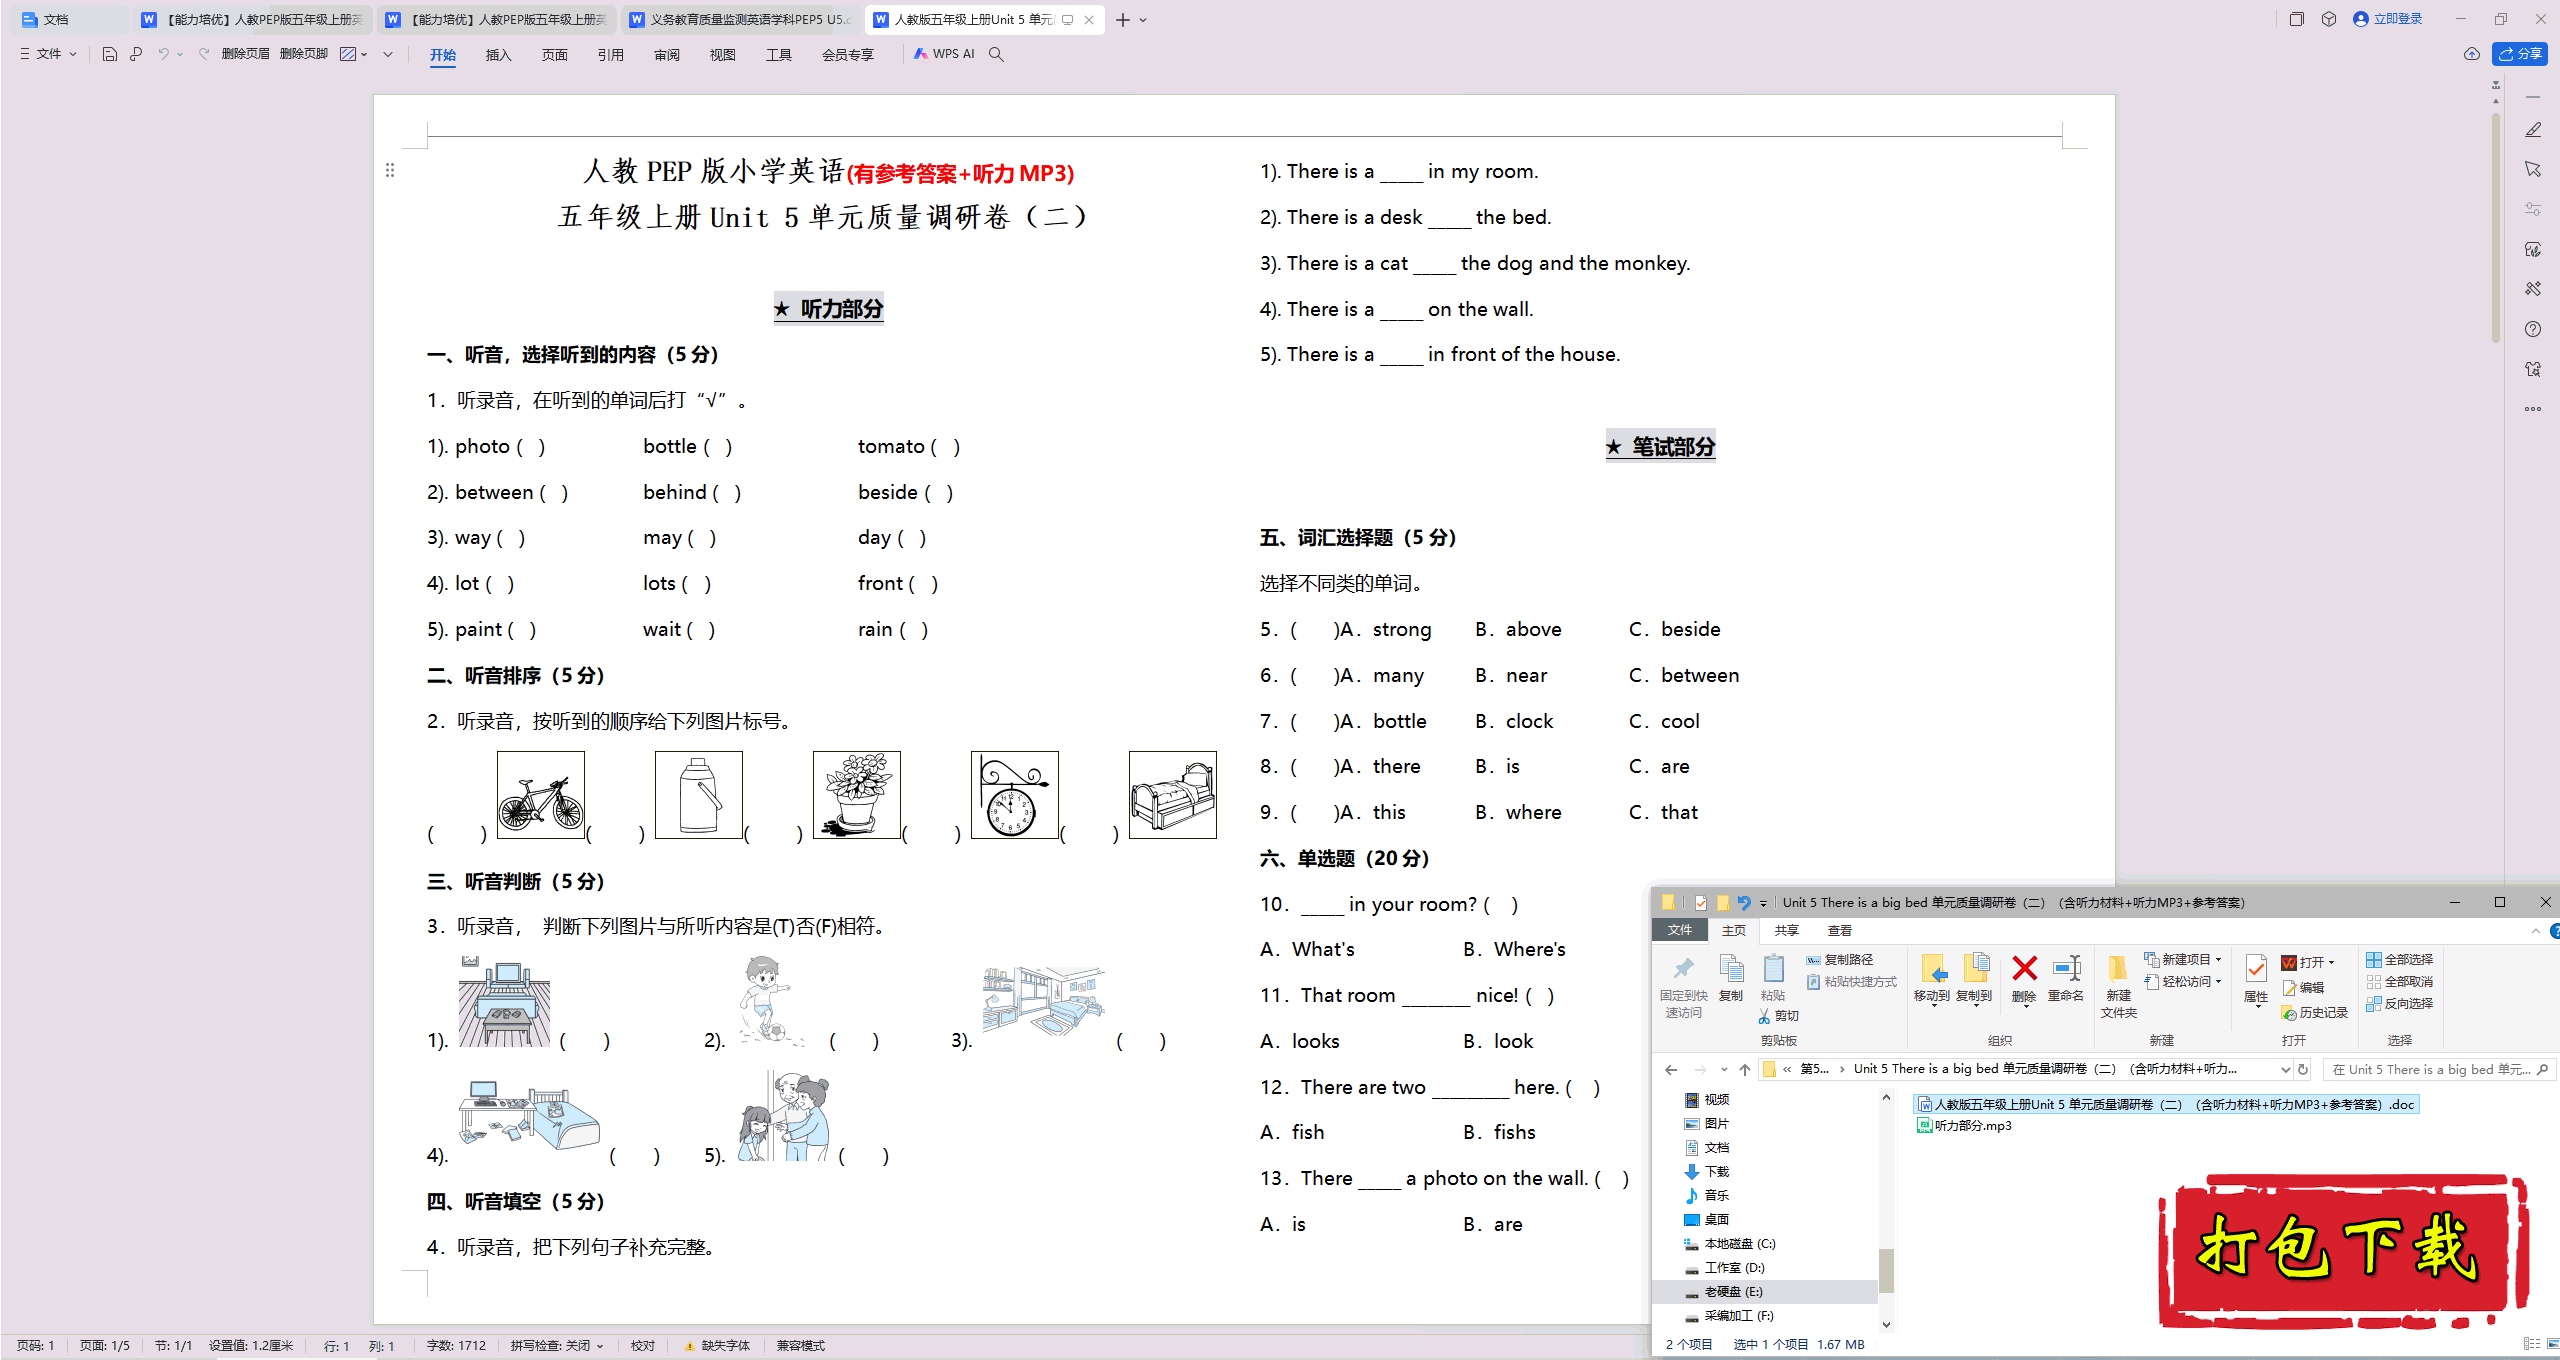Open the help question mark in sidebar
This screenshot has width=2560, height=1360.
(2533, 329)
